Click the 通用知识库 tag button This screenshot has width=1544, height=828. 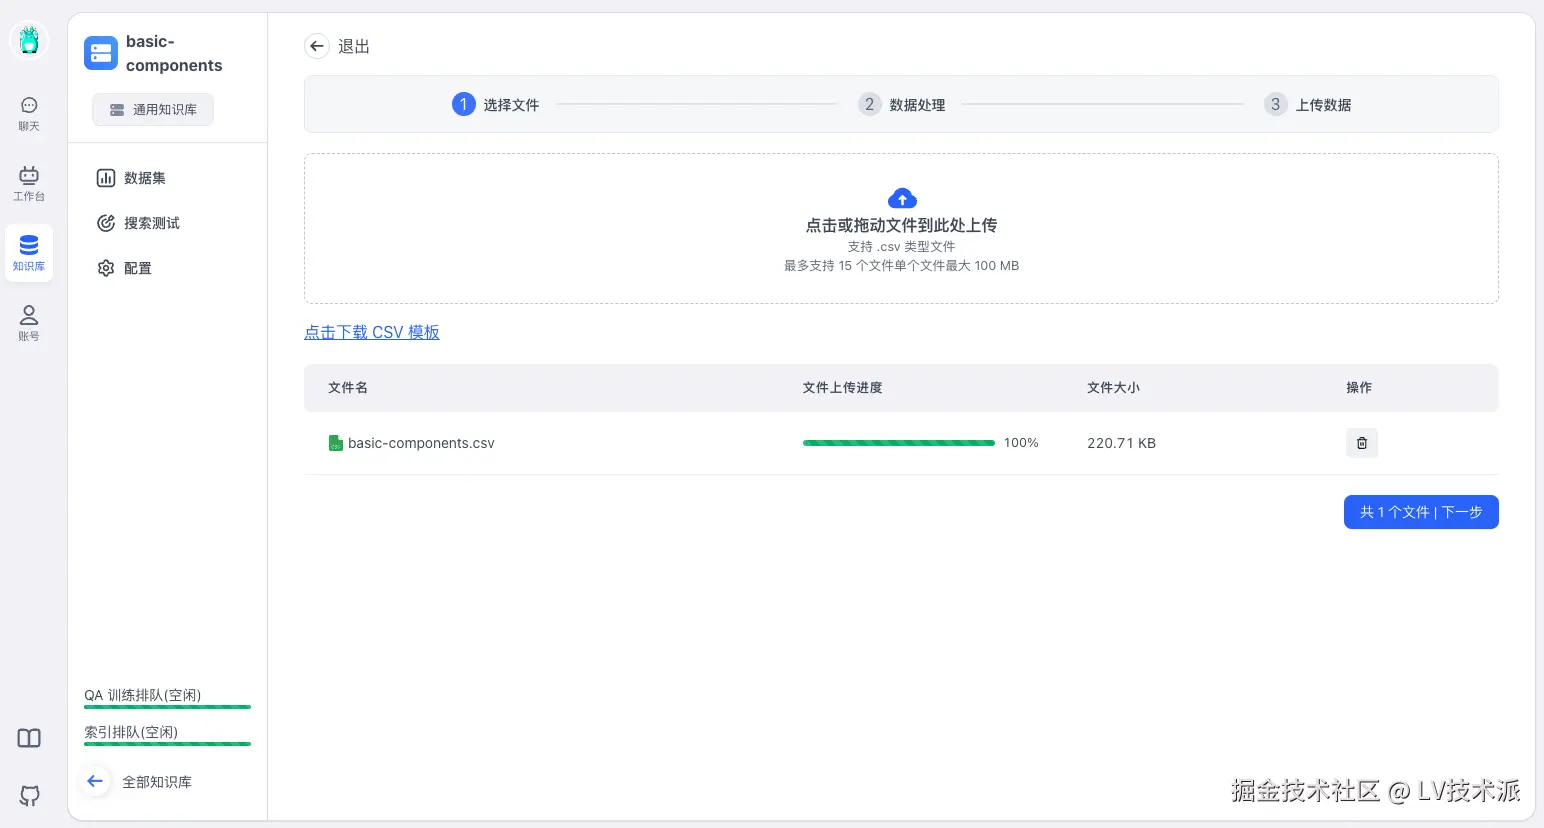pyautogui.click(x=153, y=110)
